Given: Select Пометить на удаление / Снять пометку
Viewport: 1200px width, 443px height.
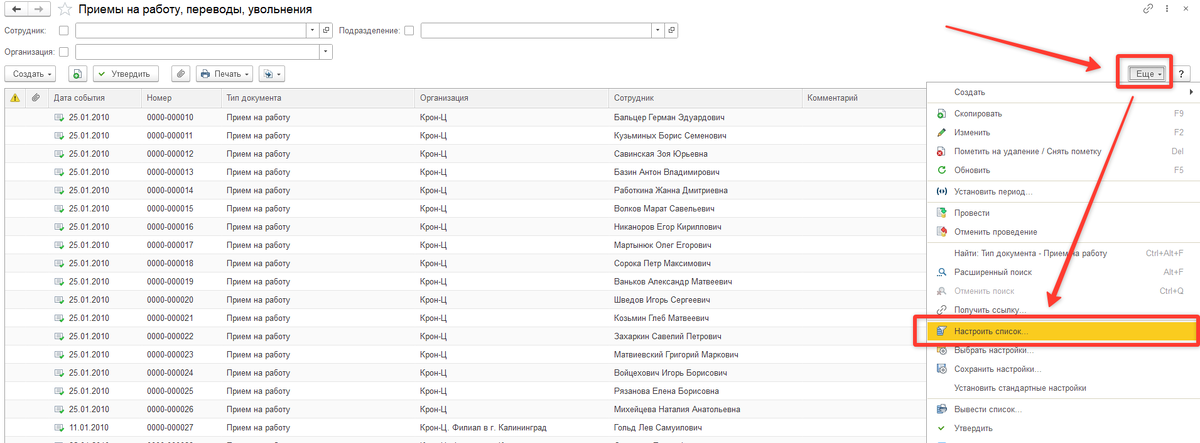Looking at the screenshot, I should coord(1063,151).
